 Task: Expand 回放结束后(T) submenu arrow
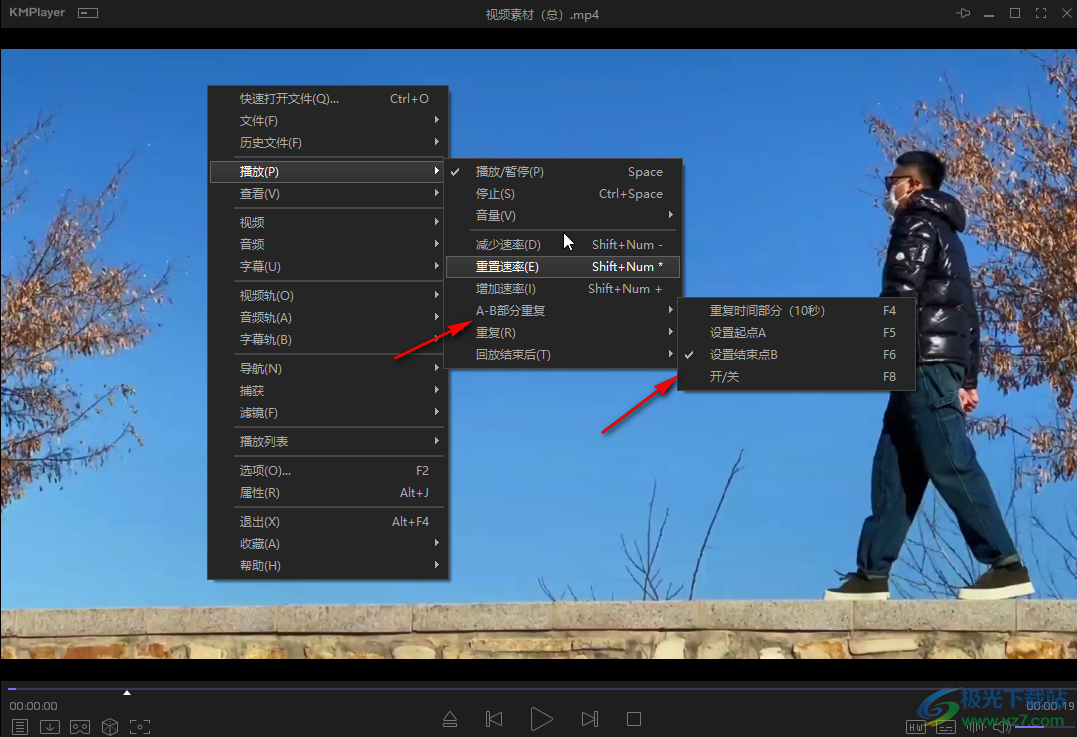[x=670, y=354]
